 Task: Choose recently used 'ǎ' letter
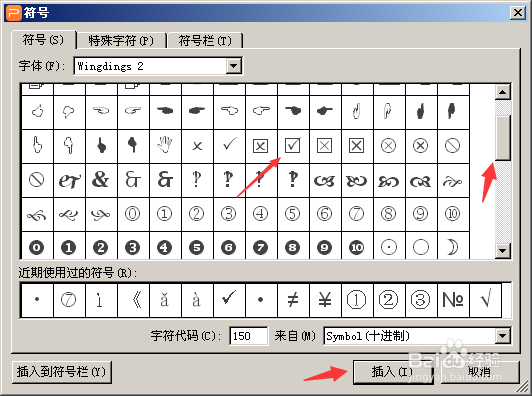point(165,300)
